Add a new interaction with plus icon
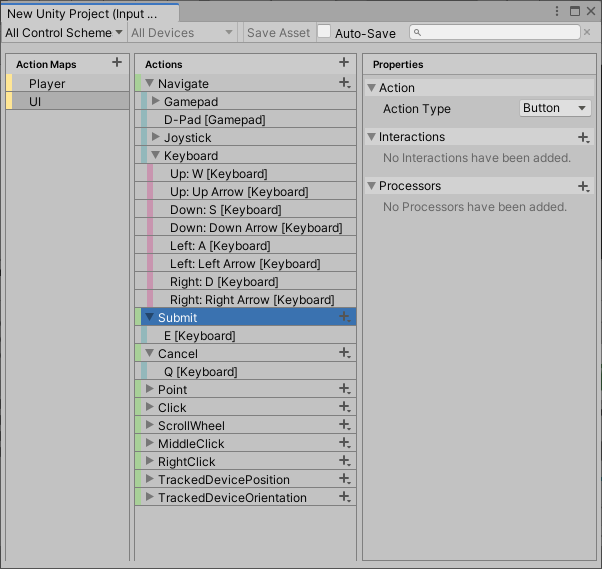Screen dimensions: 602x569 [x=584, y=137]
